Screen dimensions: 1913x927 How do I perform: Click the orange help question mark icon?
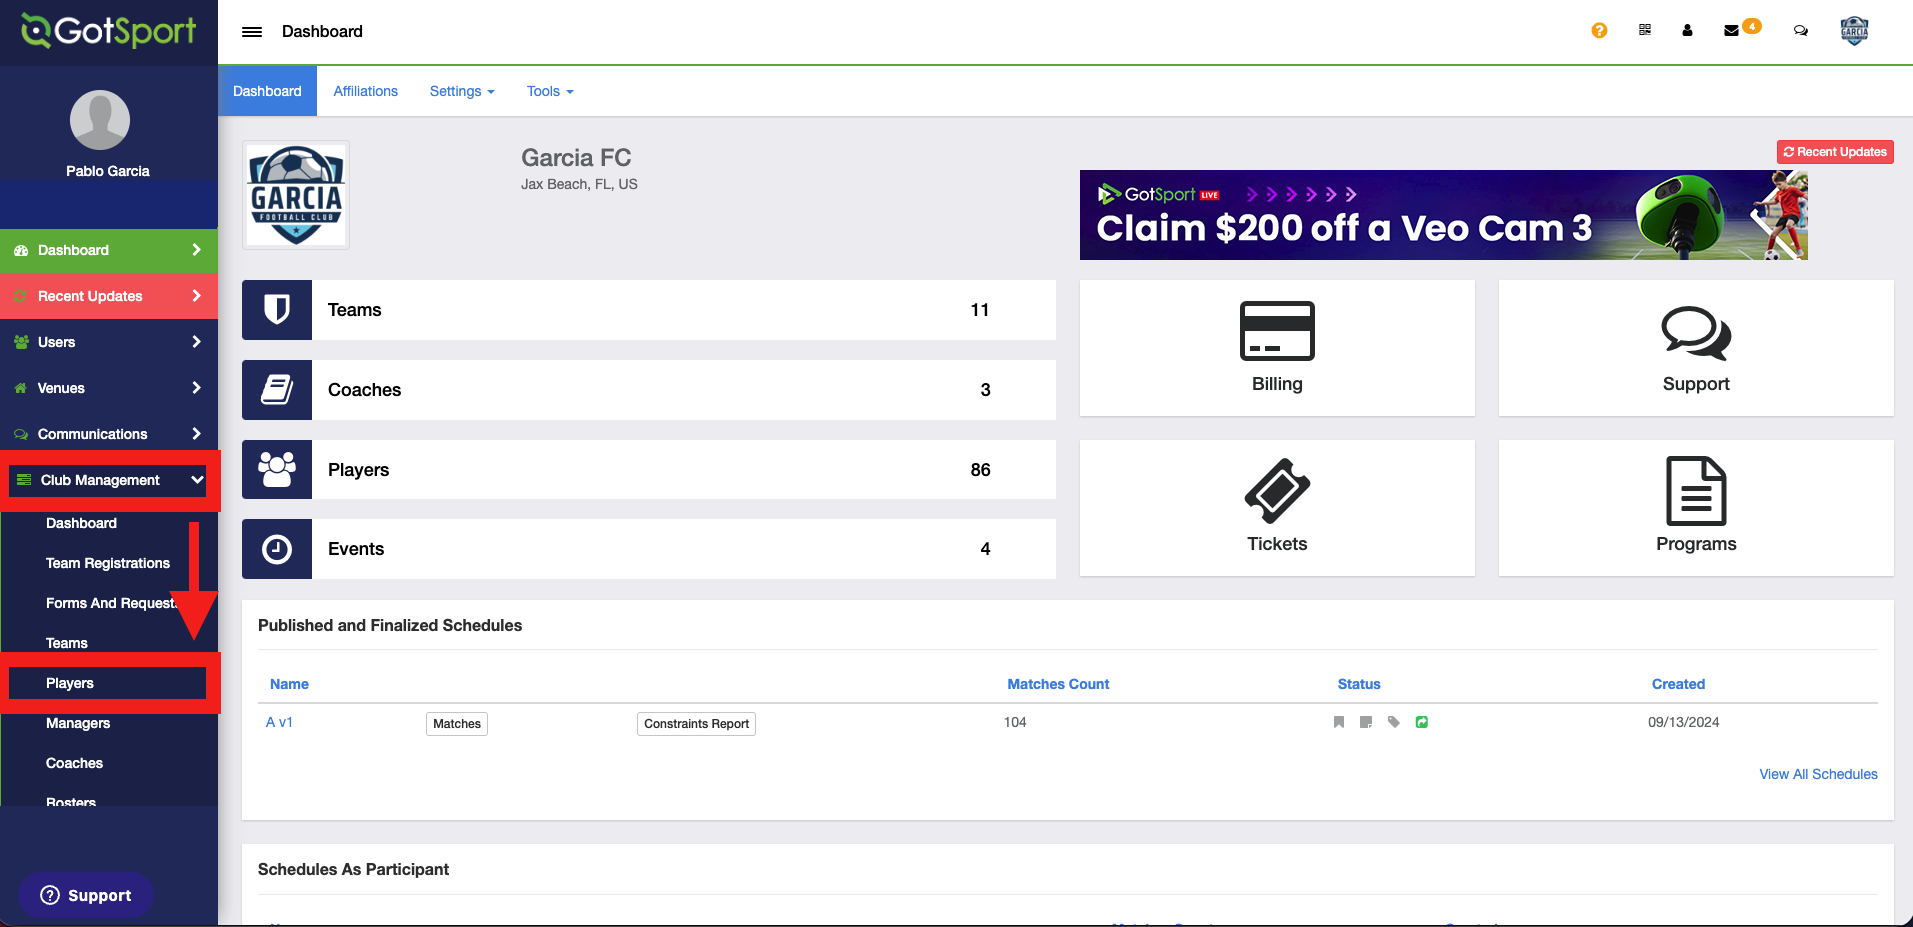pyautogui.click(x=1599, y=31)
